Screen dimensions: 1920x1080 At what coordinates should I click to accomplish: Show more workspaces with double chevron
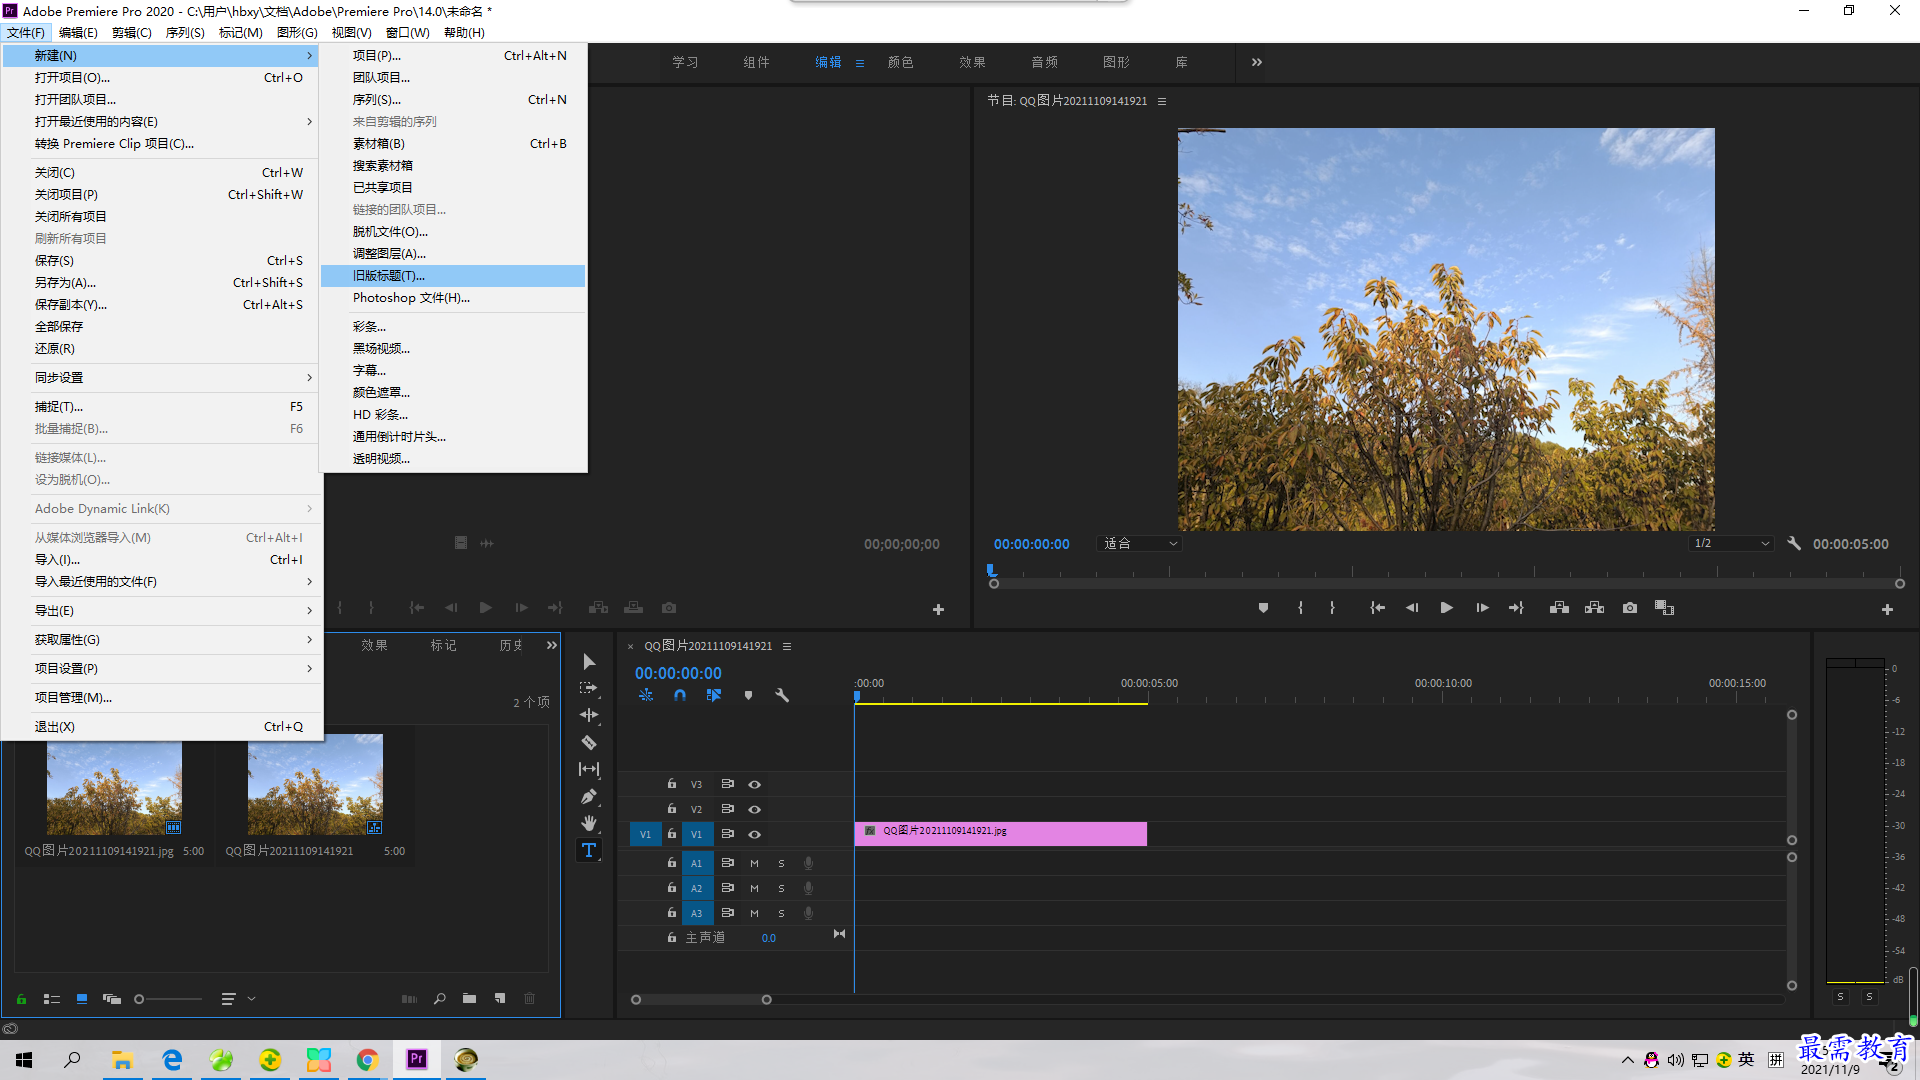coord(1257,62)
